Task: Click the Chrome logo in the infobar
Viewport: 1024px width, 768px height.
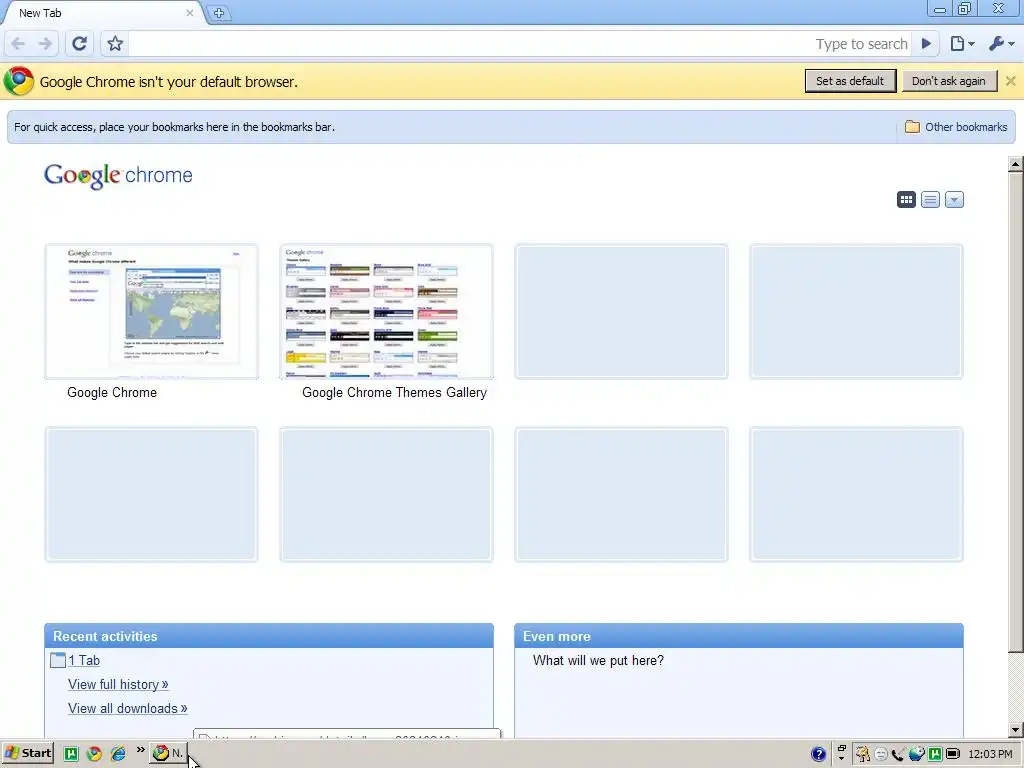Action: pos(18,82)
